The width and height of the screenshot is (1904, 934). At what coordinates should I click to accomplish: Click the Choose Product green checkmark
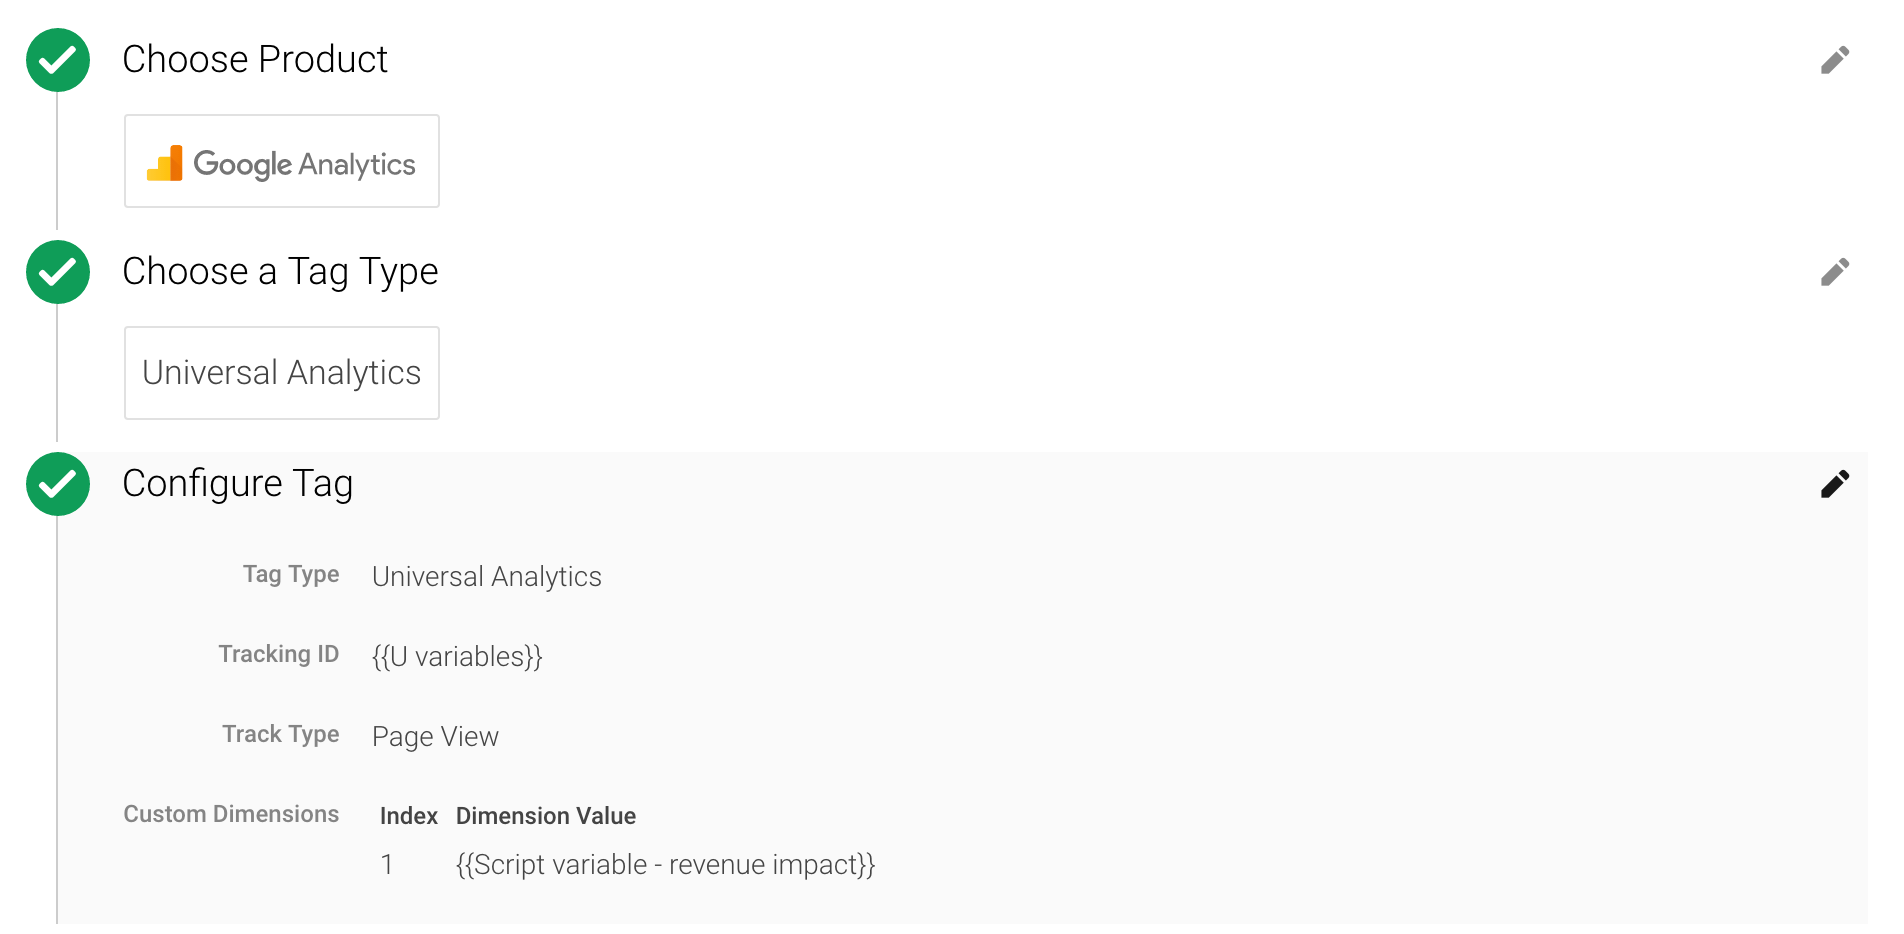58,60
